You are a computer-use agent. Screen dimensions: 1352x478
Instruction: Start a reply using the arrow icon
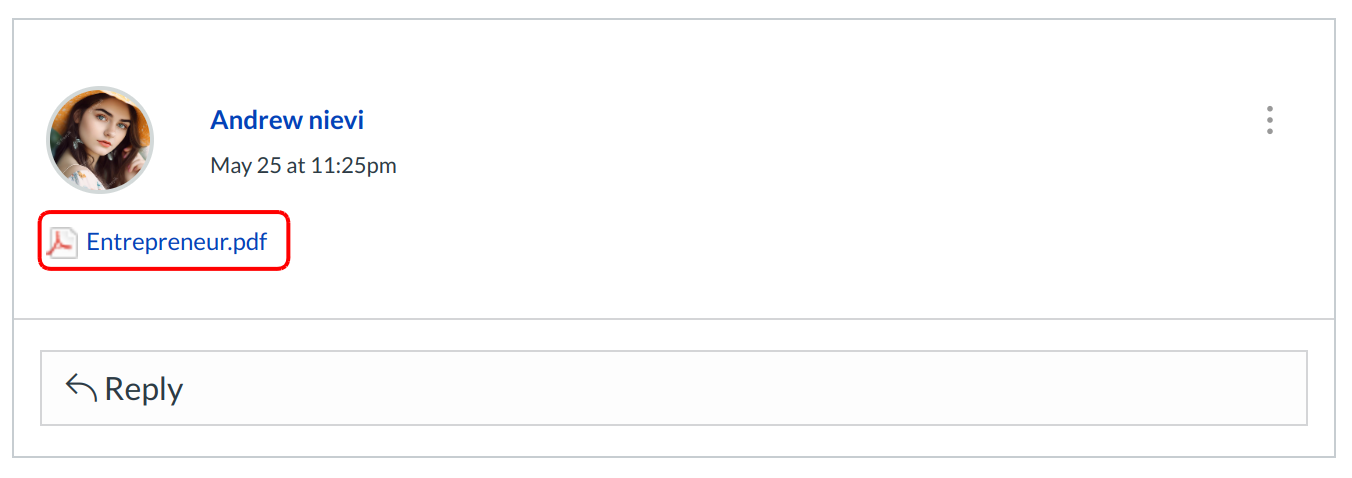click(81, 387)
